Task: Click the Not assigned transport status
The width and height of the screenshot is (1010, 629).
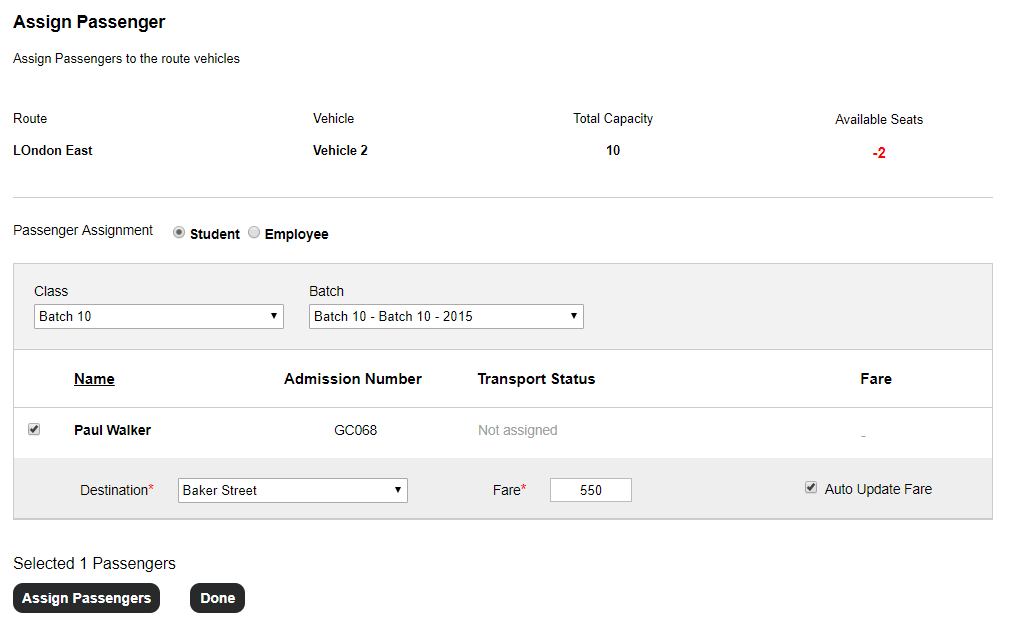Action: (517, 430)
